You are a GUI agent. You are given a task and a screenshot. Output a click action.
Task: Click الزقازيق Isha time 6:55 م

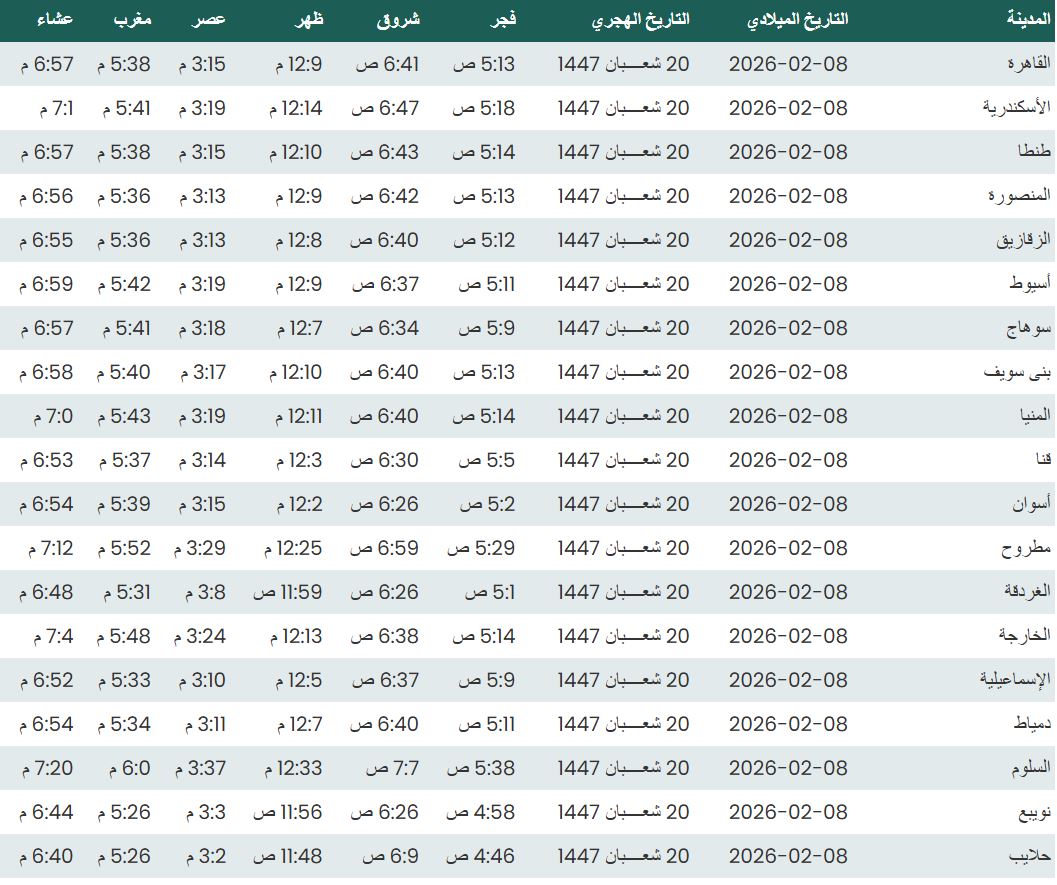[46, 240]
